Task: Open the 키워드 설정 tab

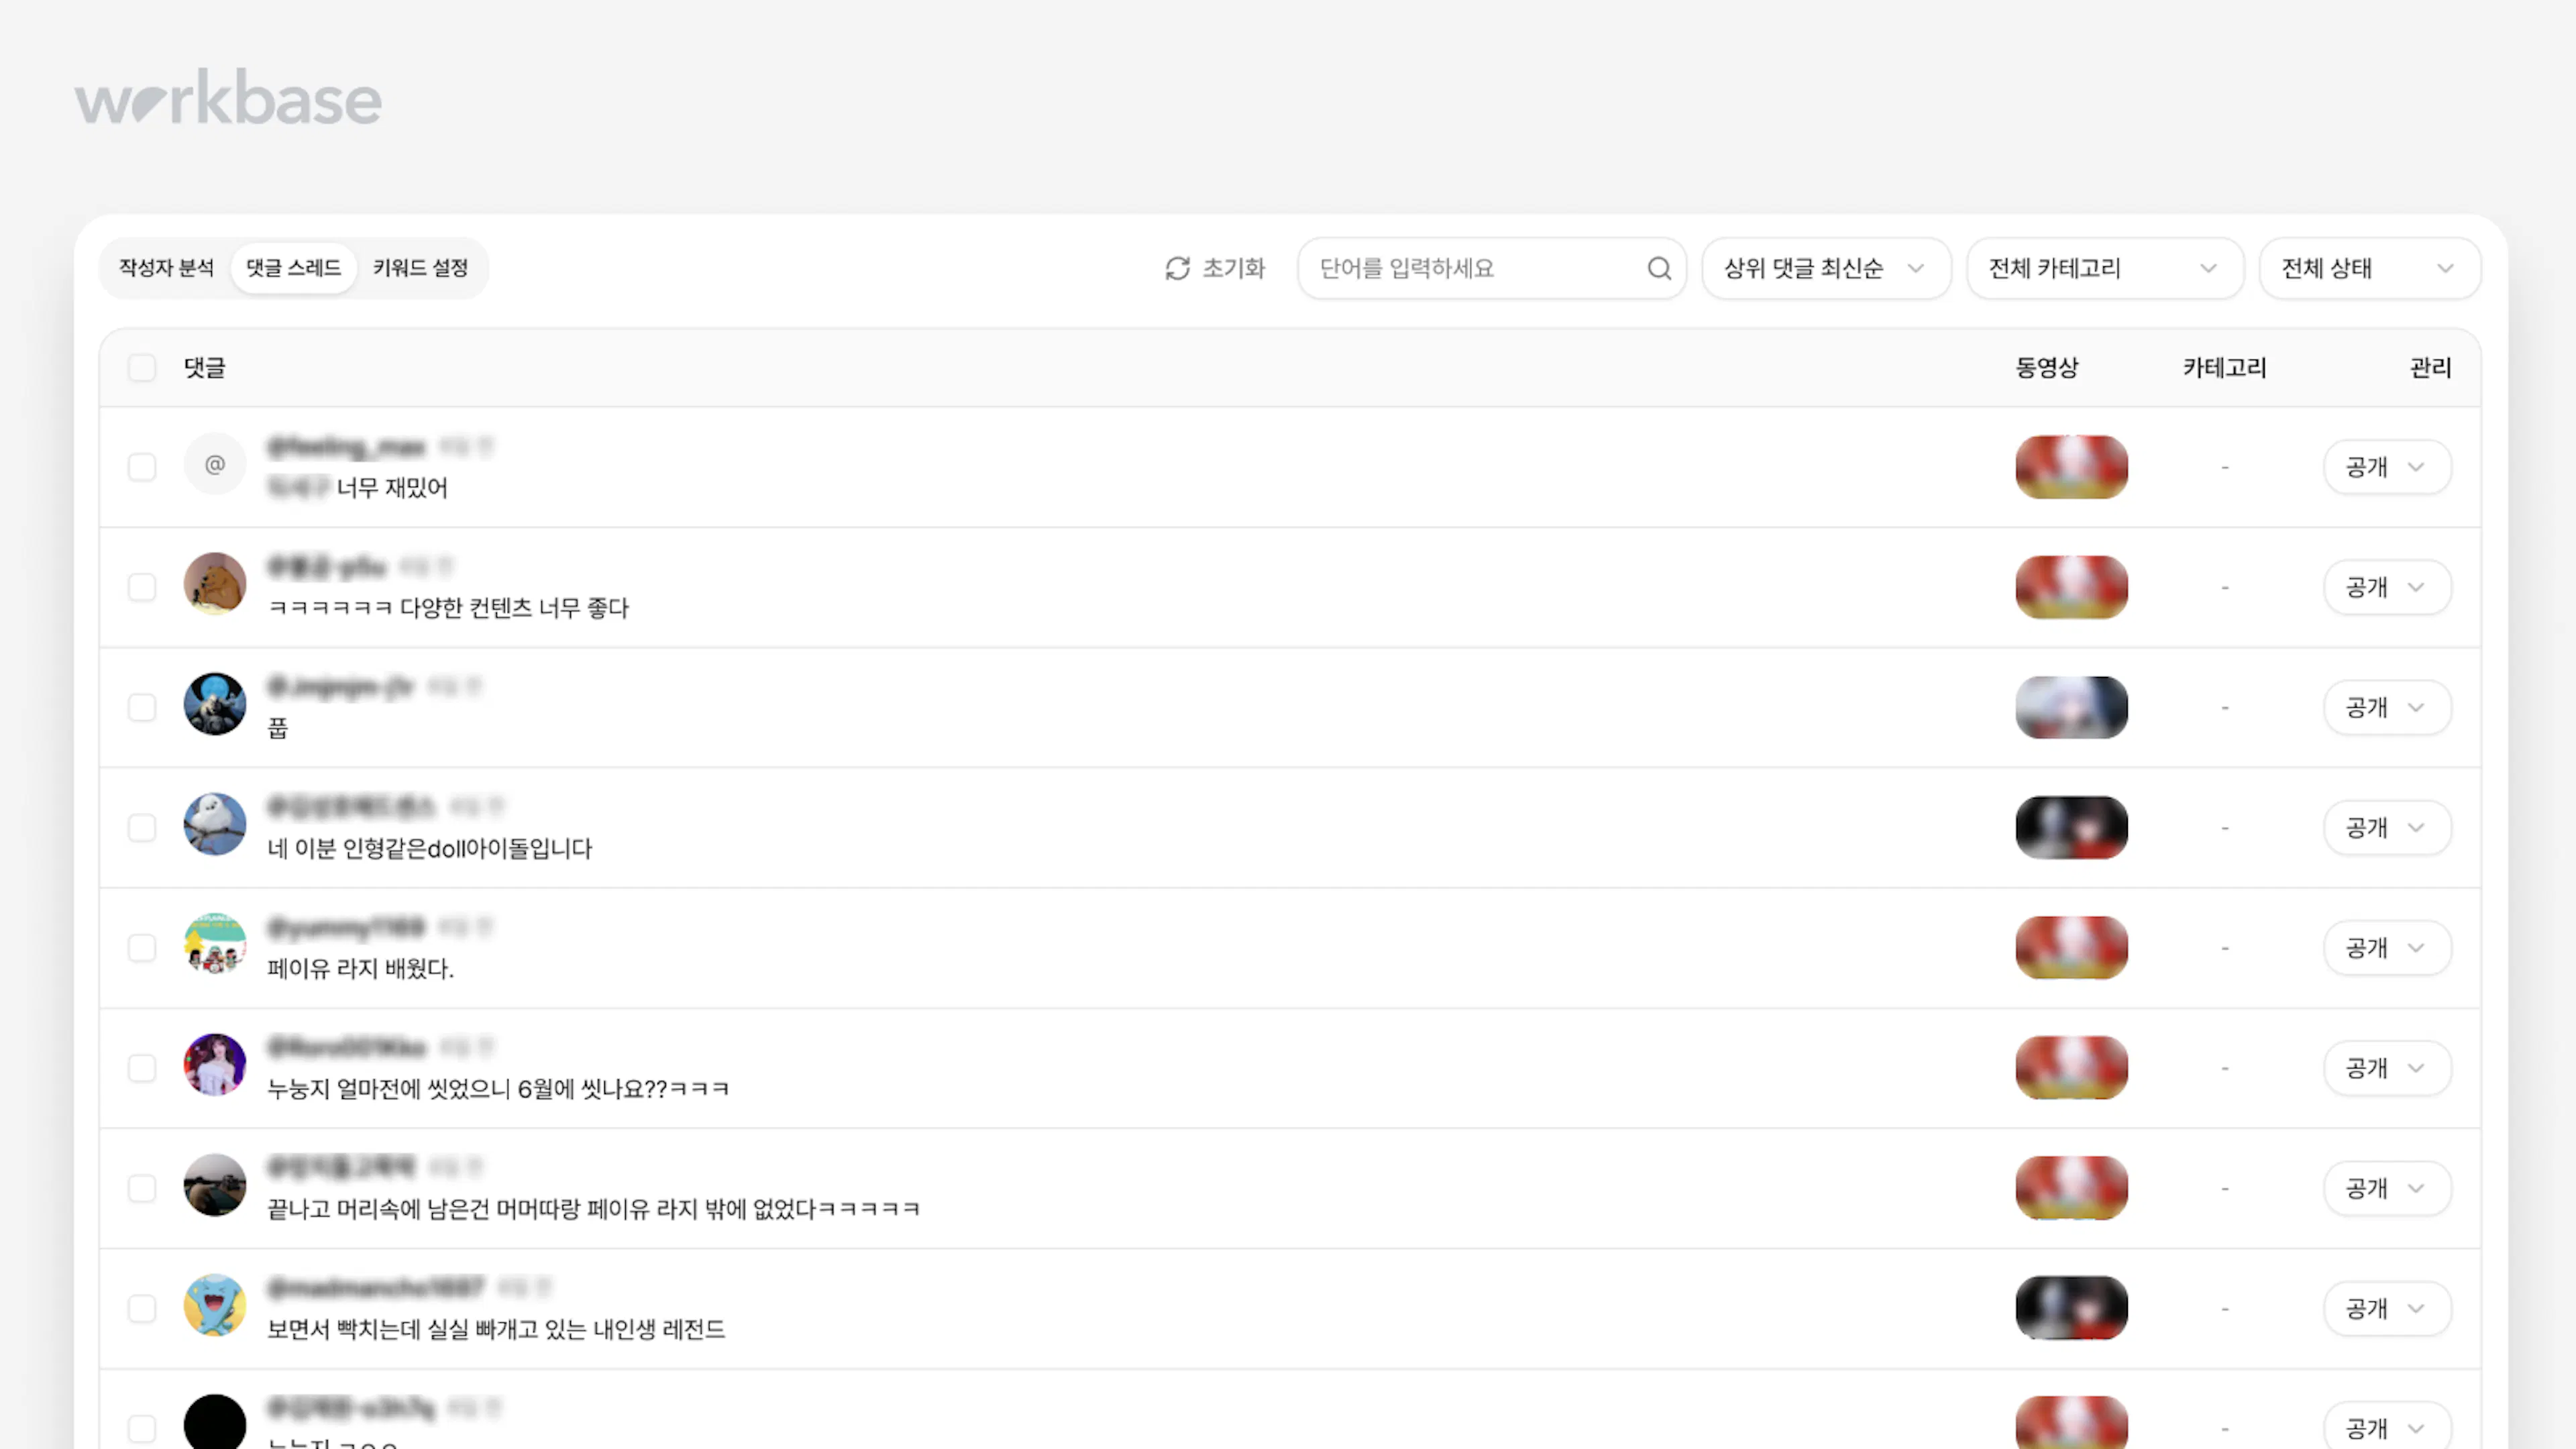Action: coord(421,268)
